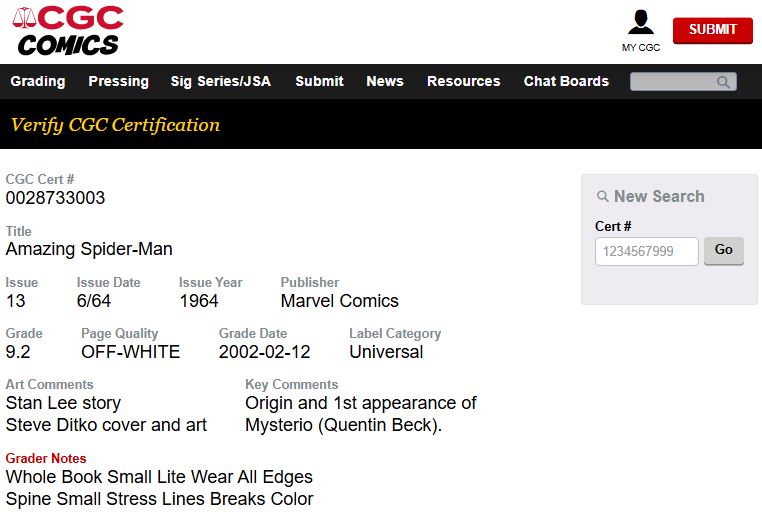This screenshot has height=515, width=762.
Task: Click label category Universal
Action: click(386, 352)
